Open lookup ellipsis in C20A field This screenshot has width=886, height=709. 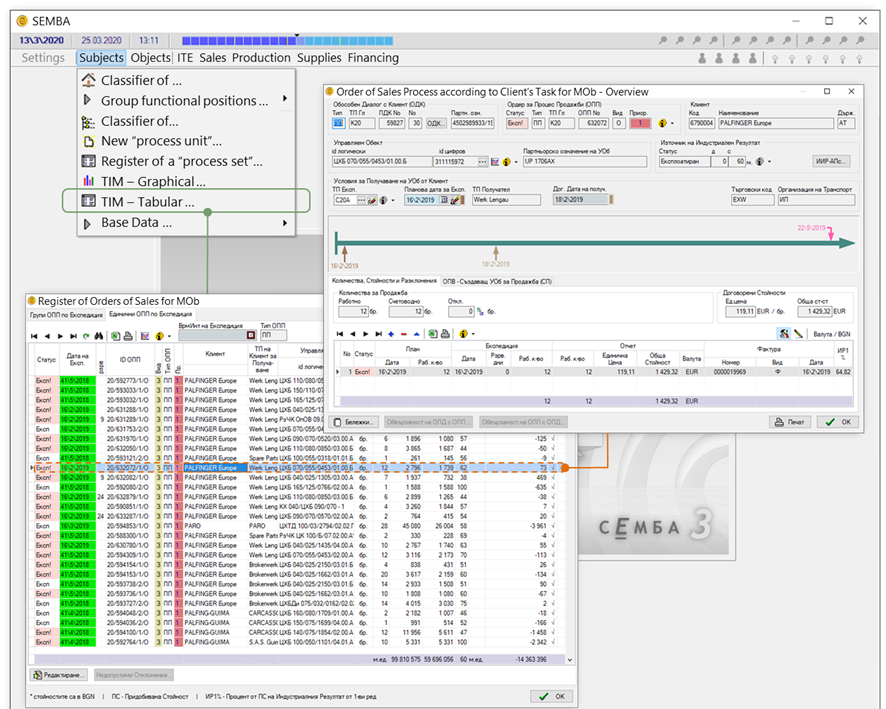click(x=361, y=200)
